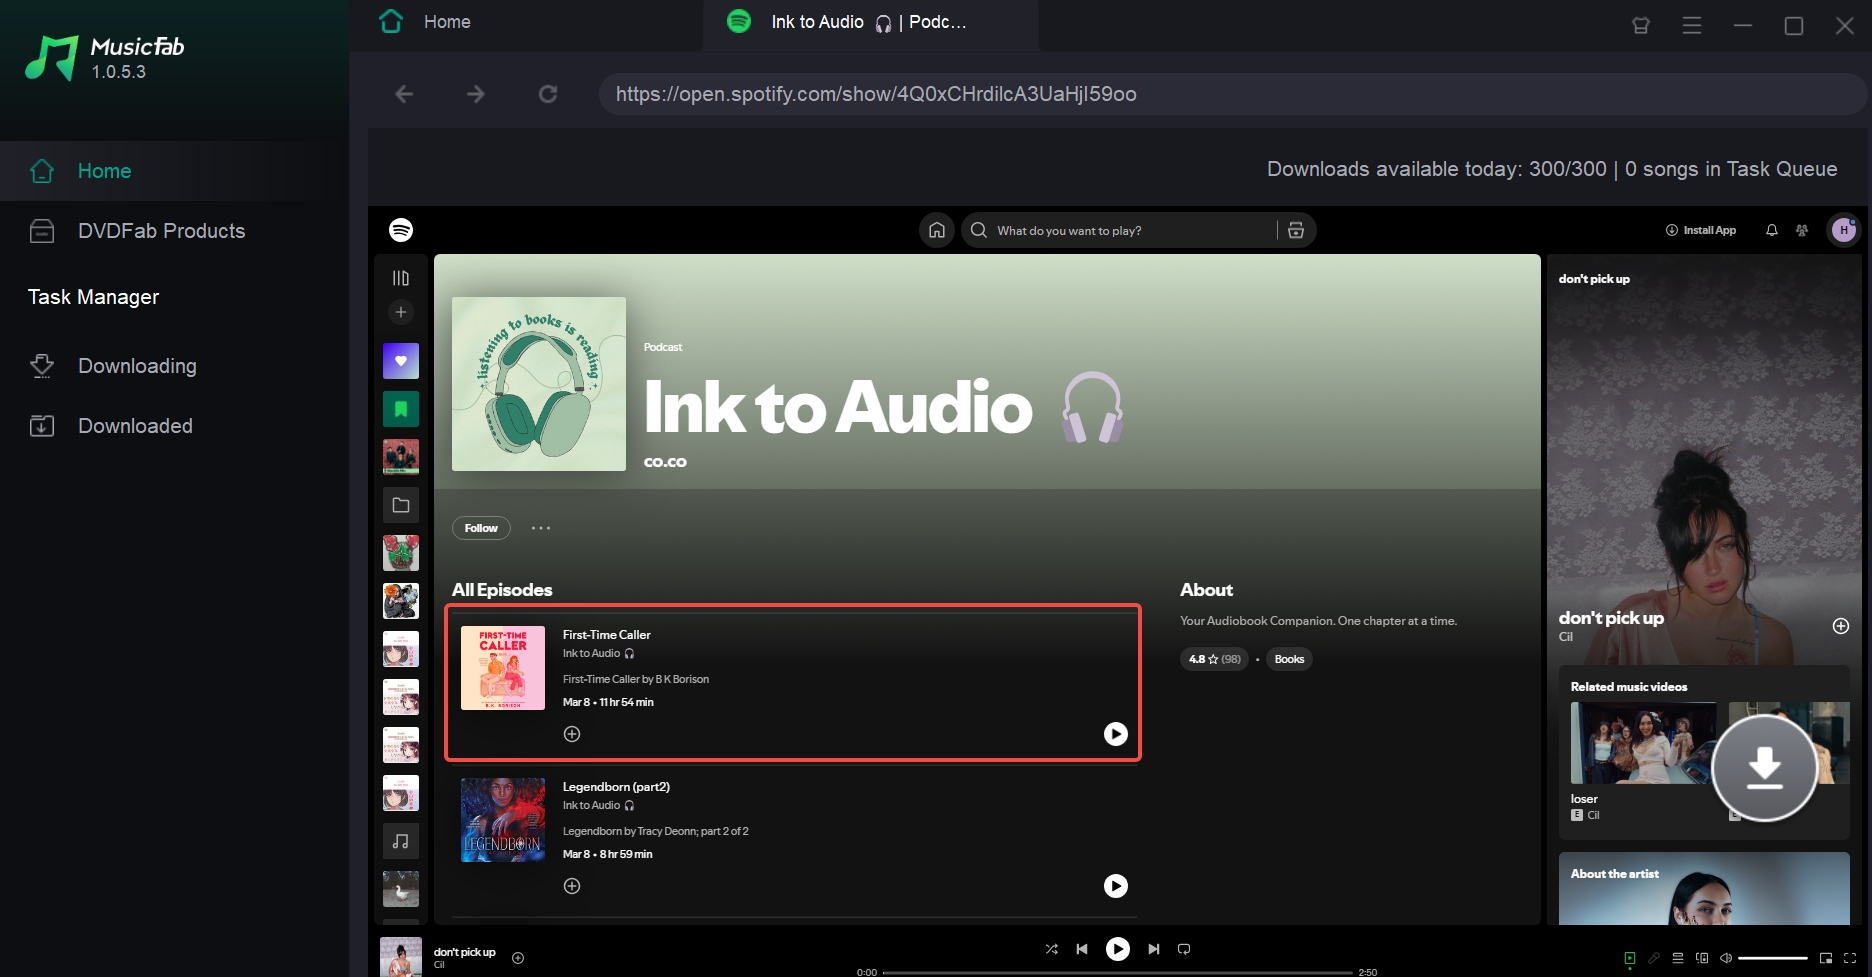Select Home in MusicFab sidebar
This screenshot has height=977, width=1872.
(174, 171)
